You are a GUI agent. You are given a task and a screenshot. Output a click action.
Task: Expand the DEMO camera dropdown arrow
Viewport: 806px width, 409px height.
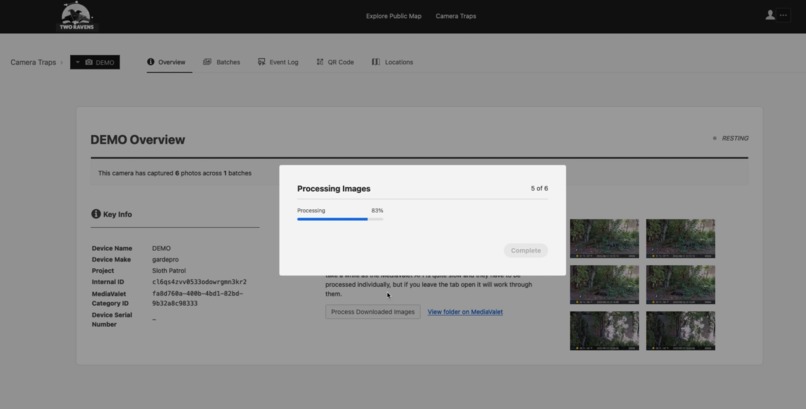click(x=78, y=62)
